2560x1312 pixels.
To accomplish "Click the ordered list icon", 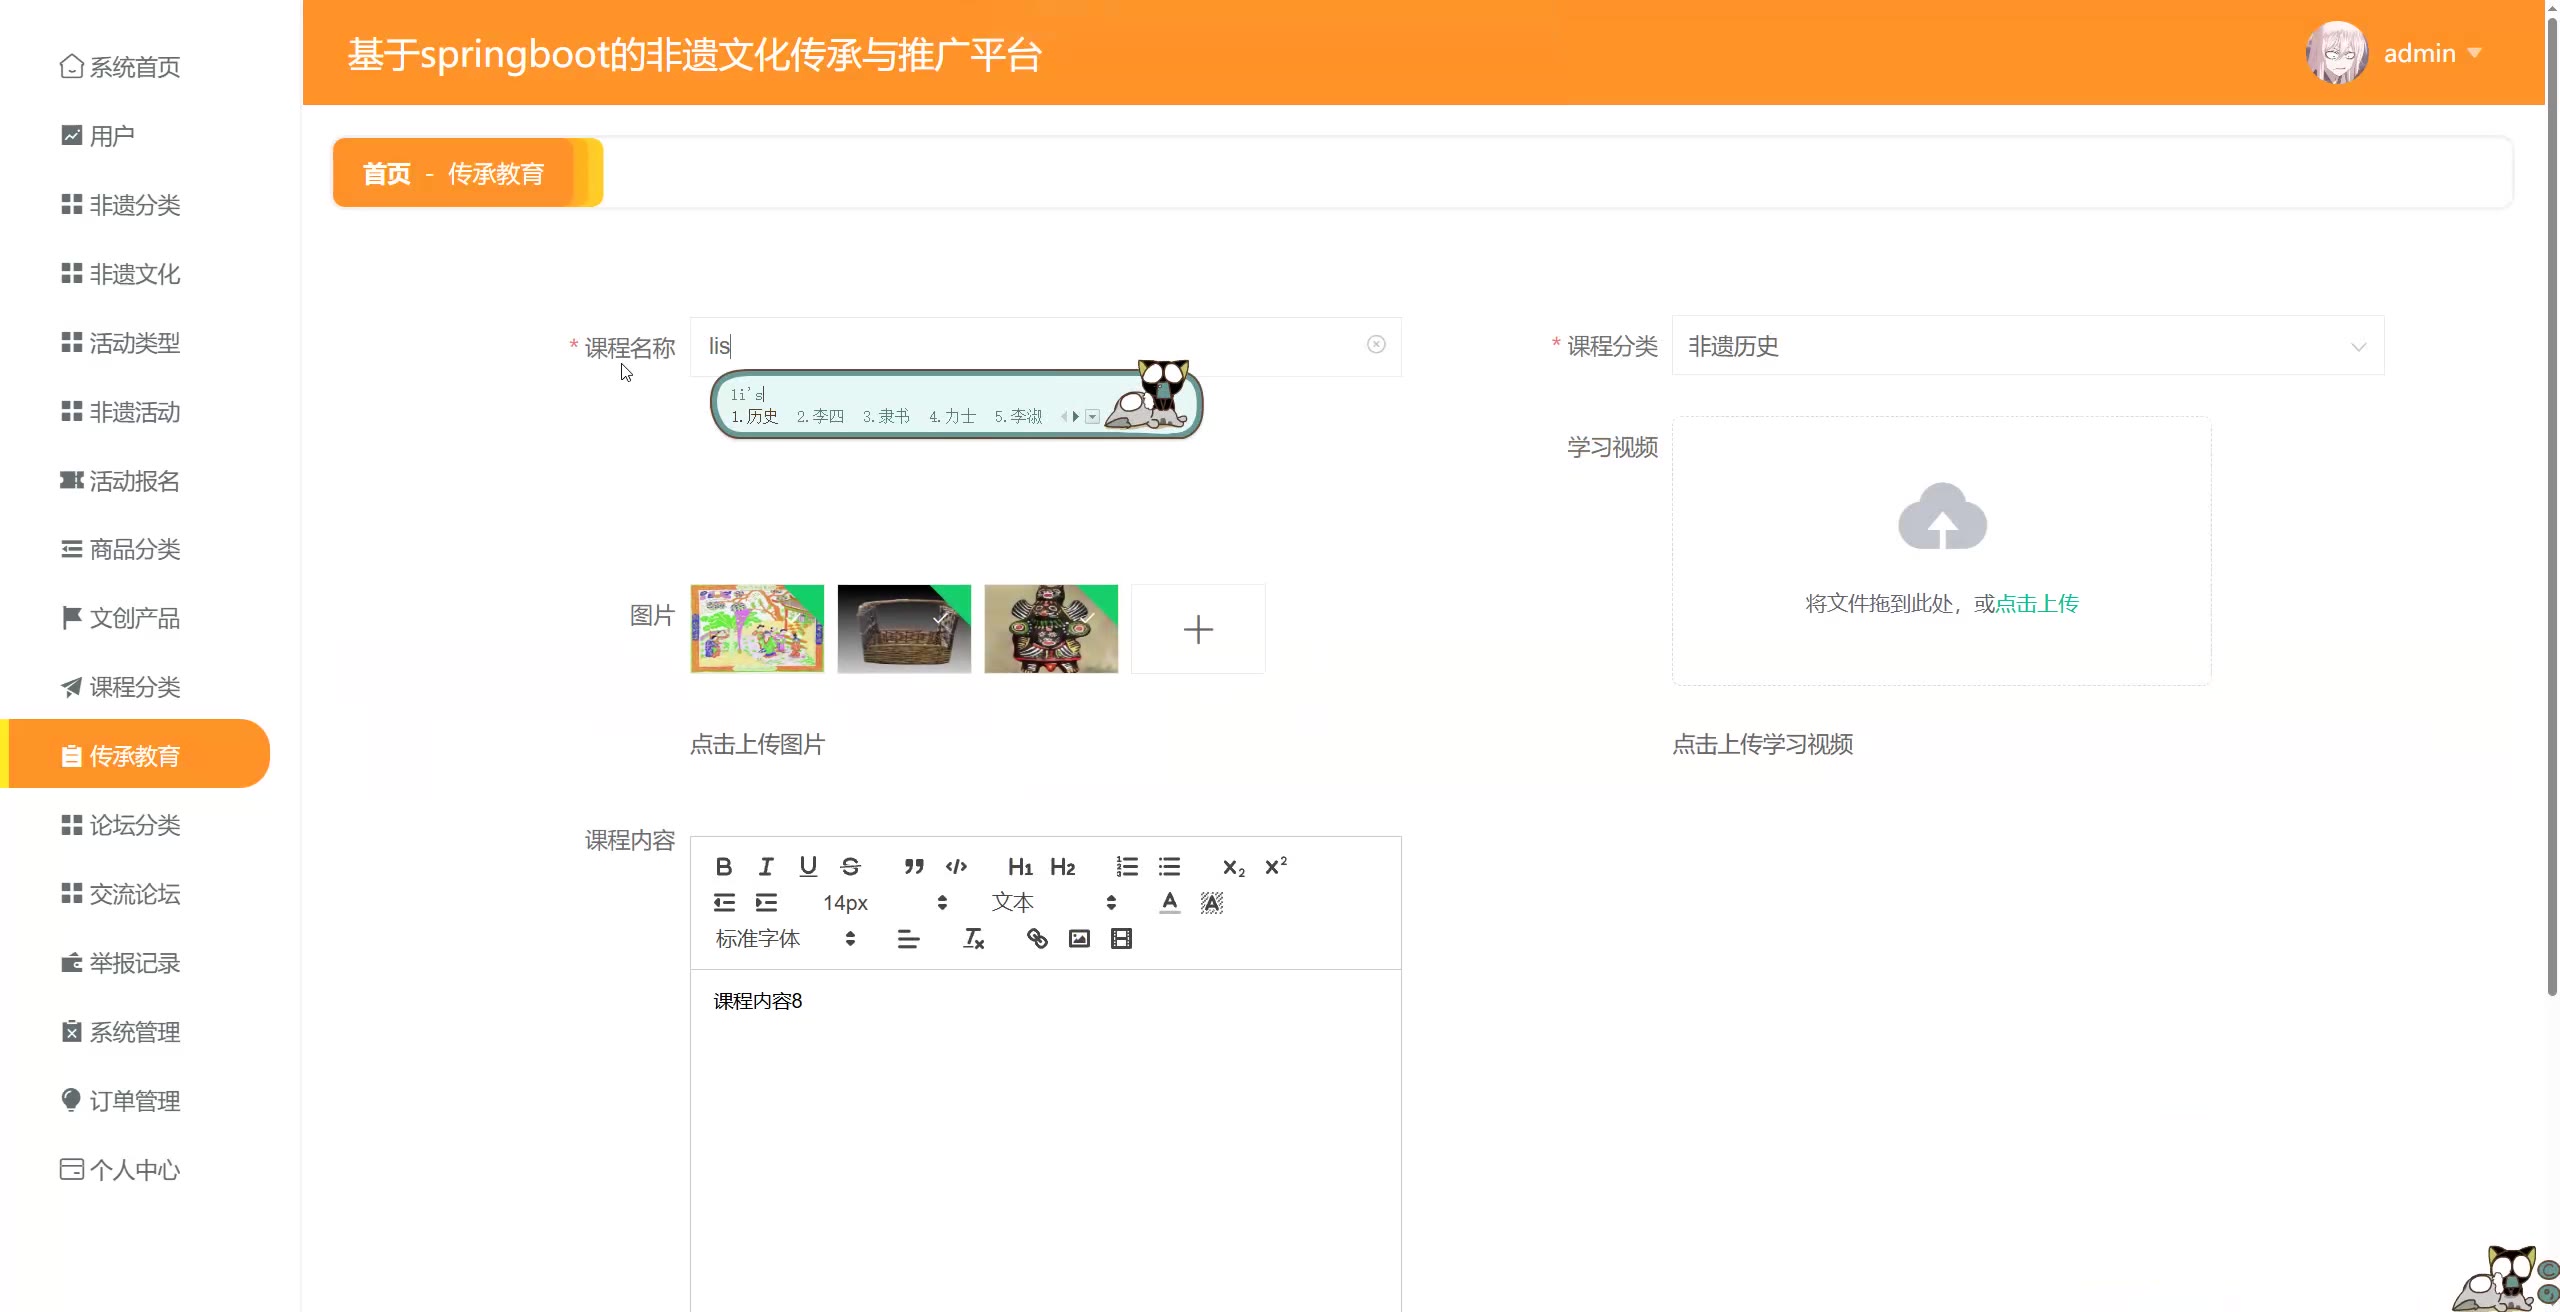I will click(1127, 867).
